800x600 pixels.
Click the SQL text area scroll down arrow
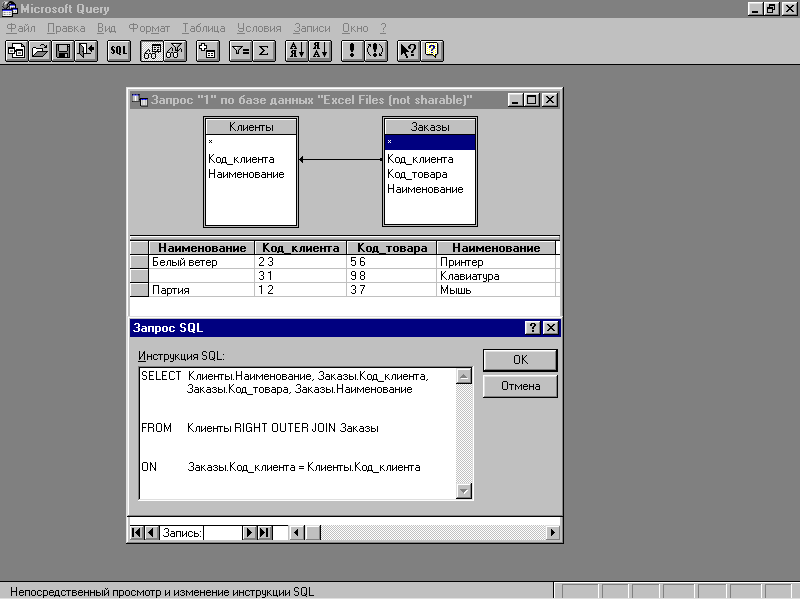[x=464, y=491]
